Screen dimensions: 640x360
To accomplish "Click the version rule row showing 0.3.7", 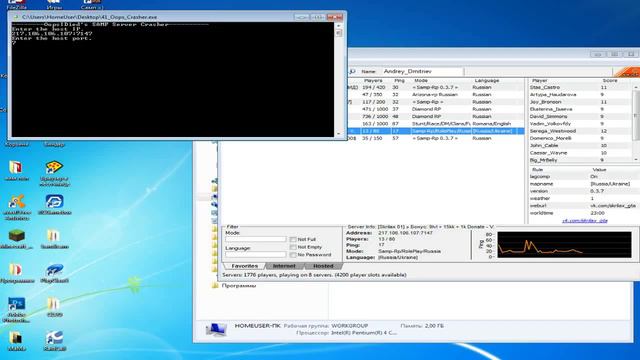I will (584, 191).
